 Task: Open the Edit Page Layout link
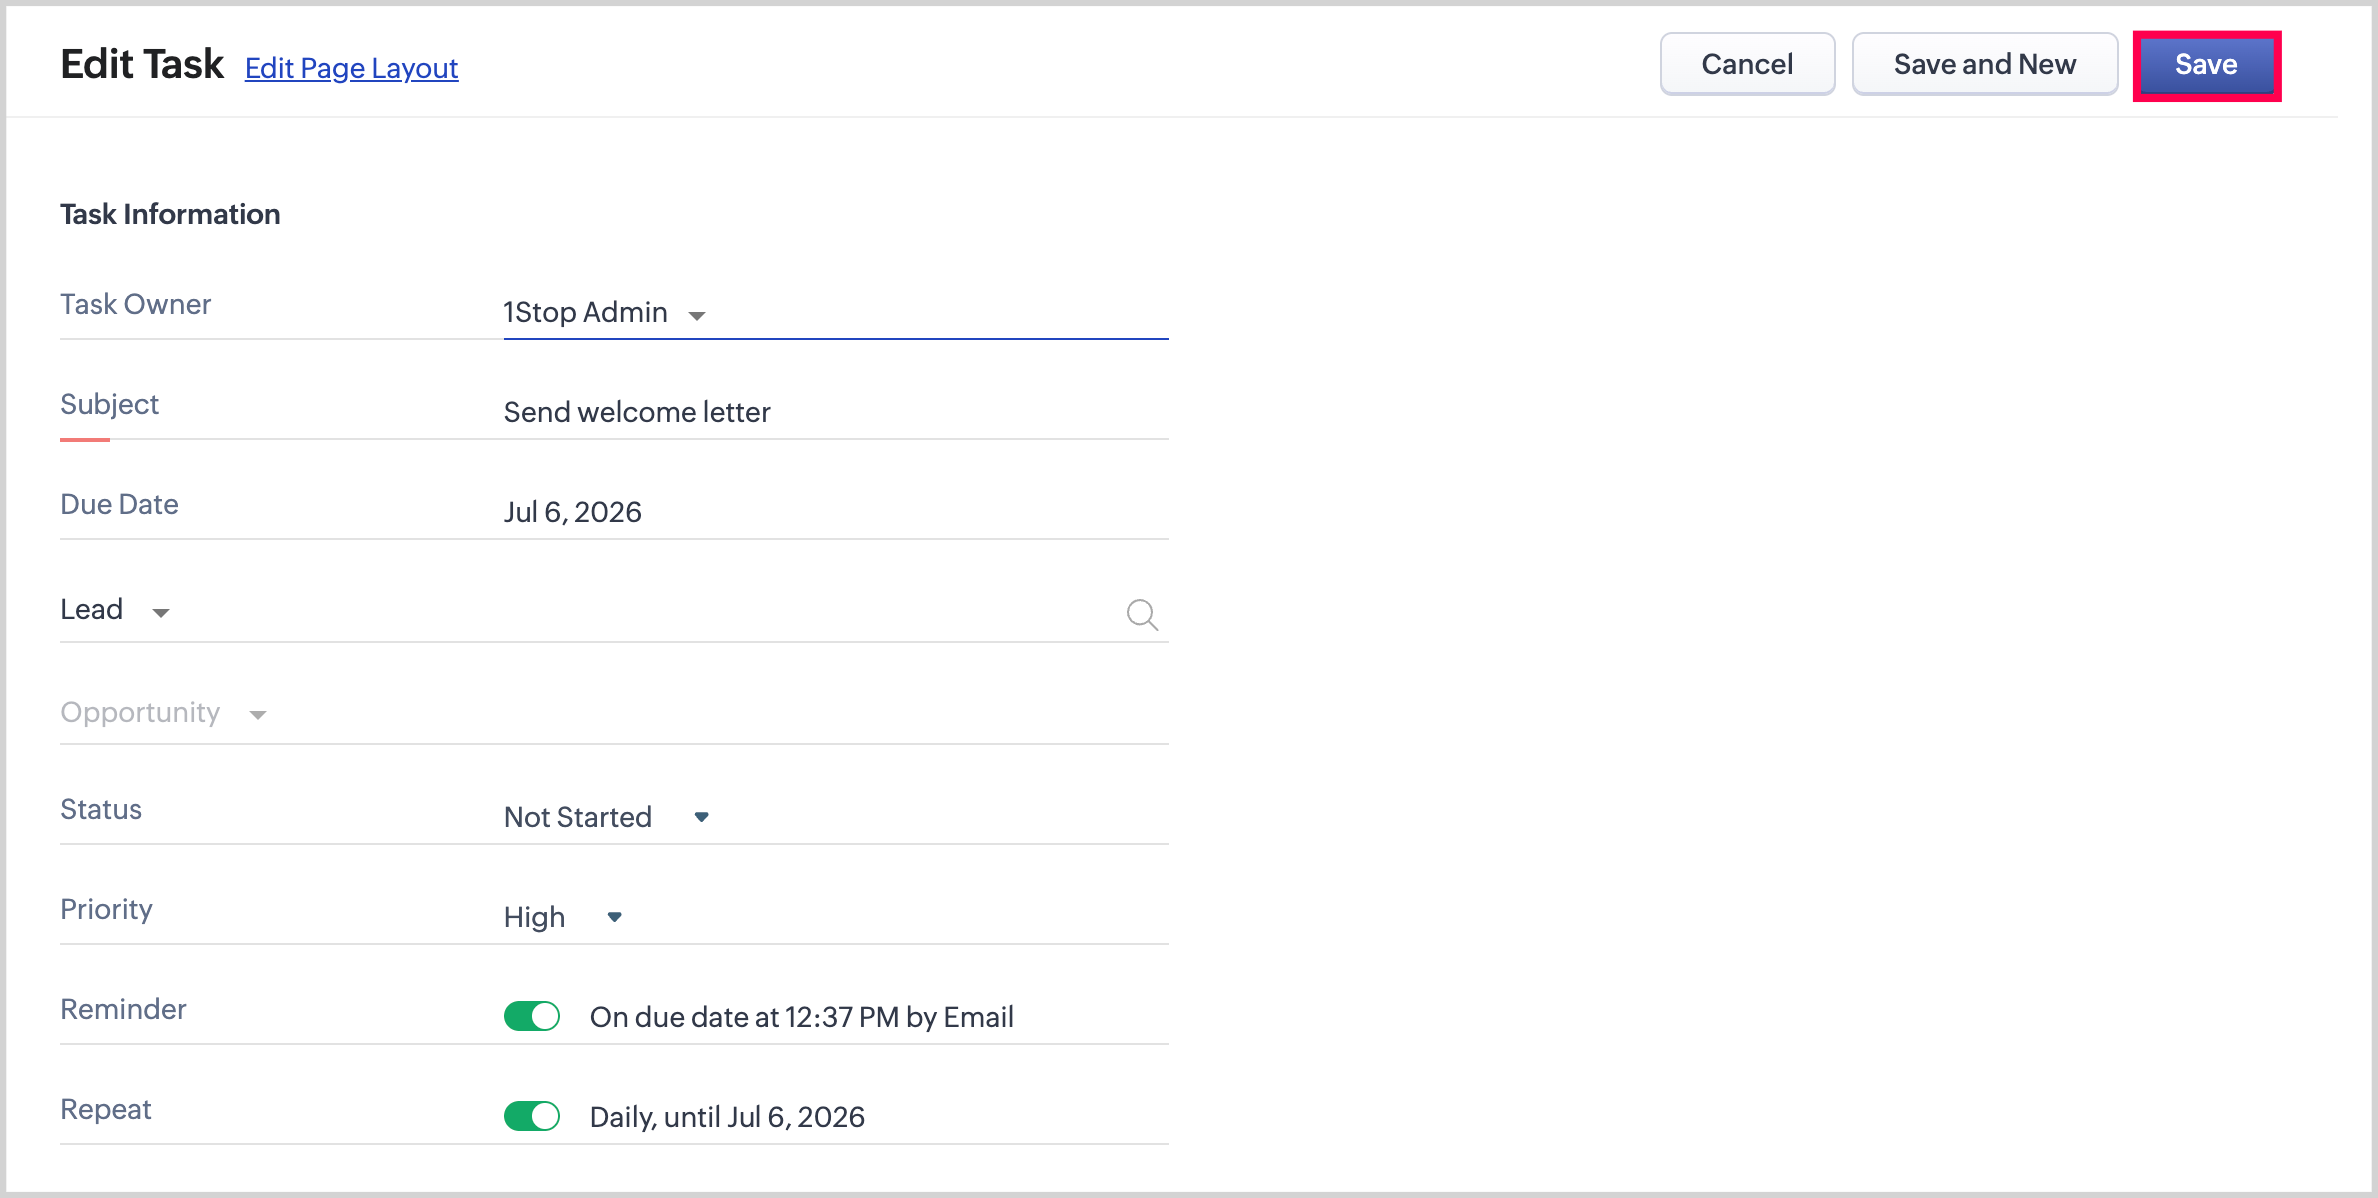pyautogui.click(x=351, y=68)
